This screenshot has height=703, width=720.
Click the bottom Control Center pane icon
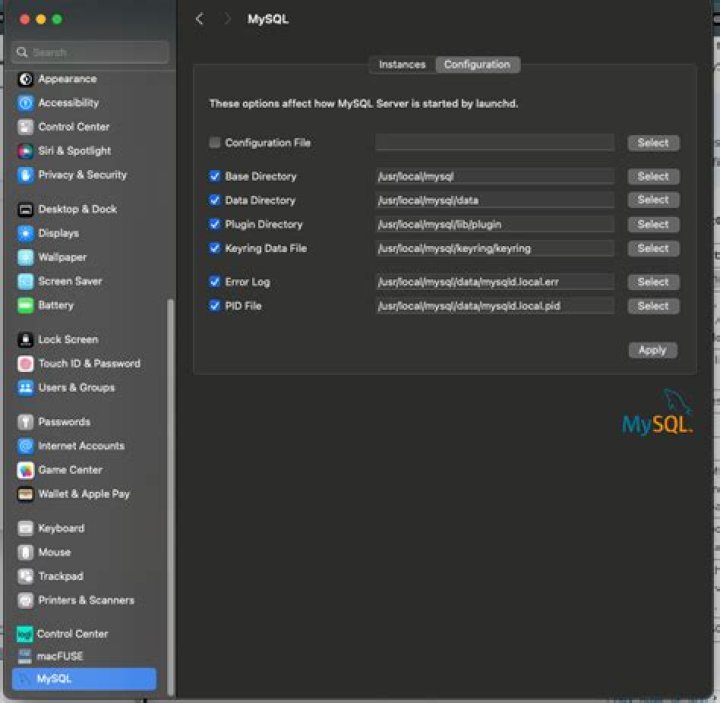click(x=25, y=634)
